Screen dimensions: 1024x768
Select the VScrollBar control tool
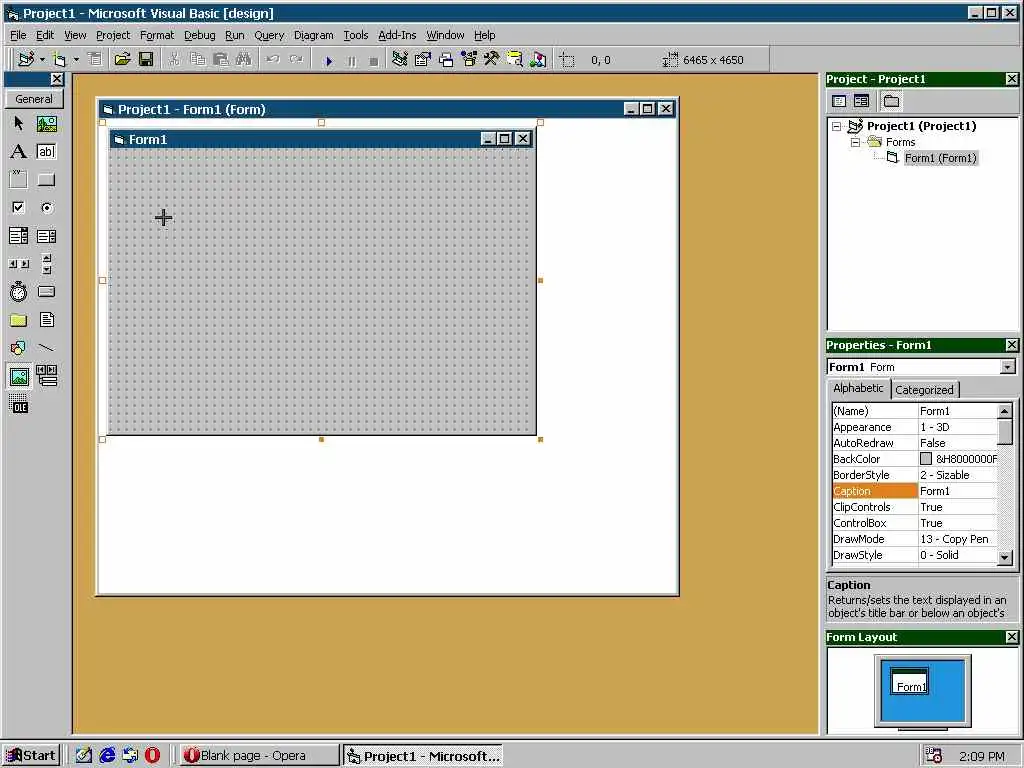(46, 264)
